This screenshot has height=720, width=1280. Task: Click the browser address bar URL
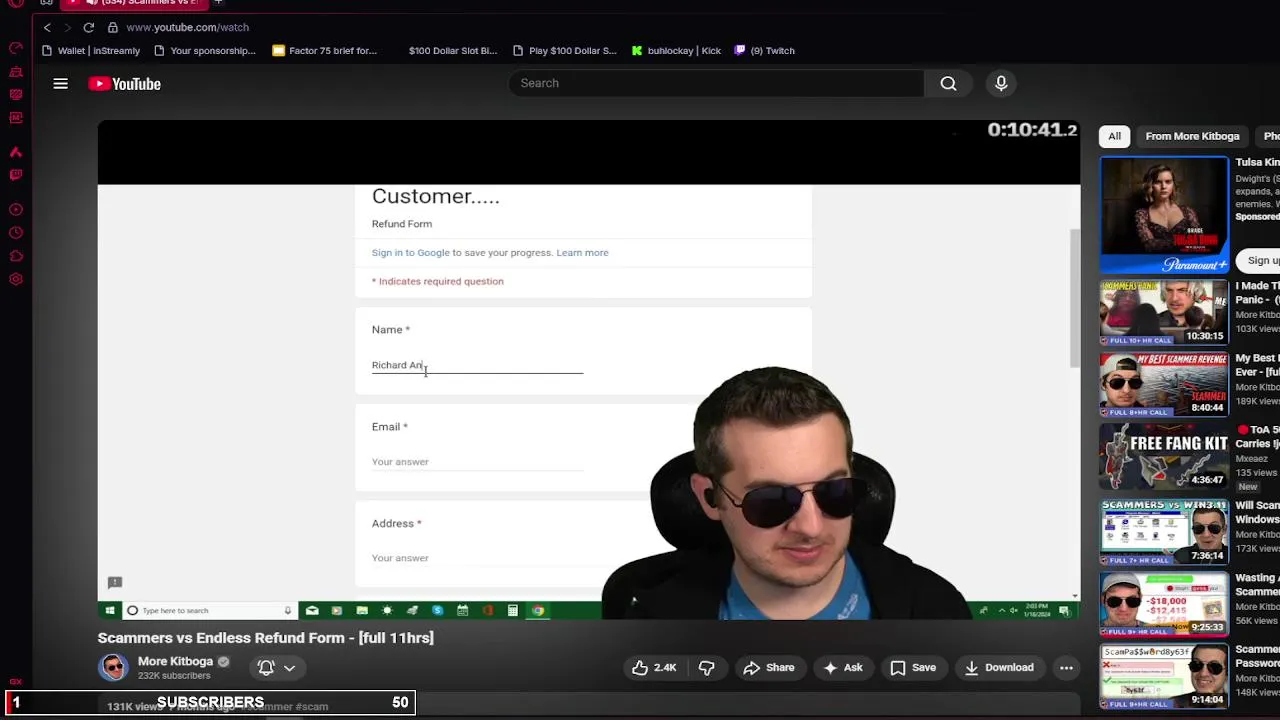coord(188,27)
